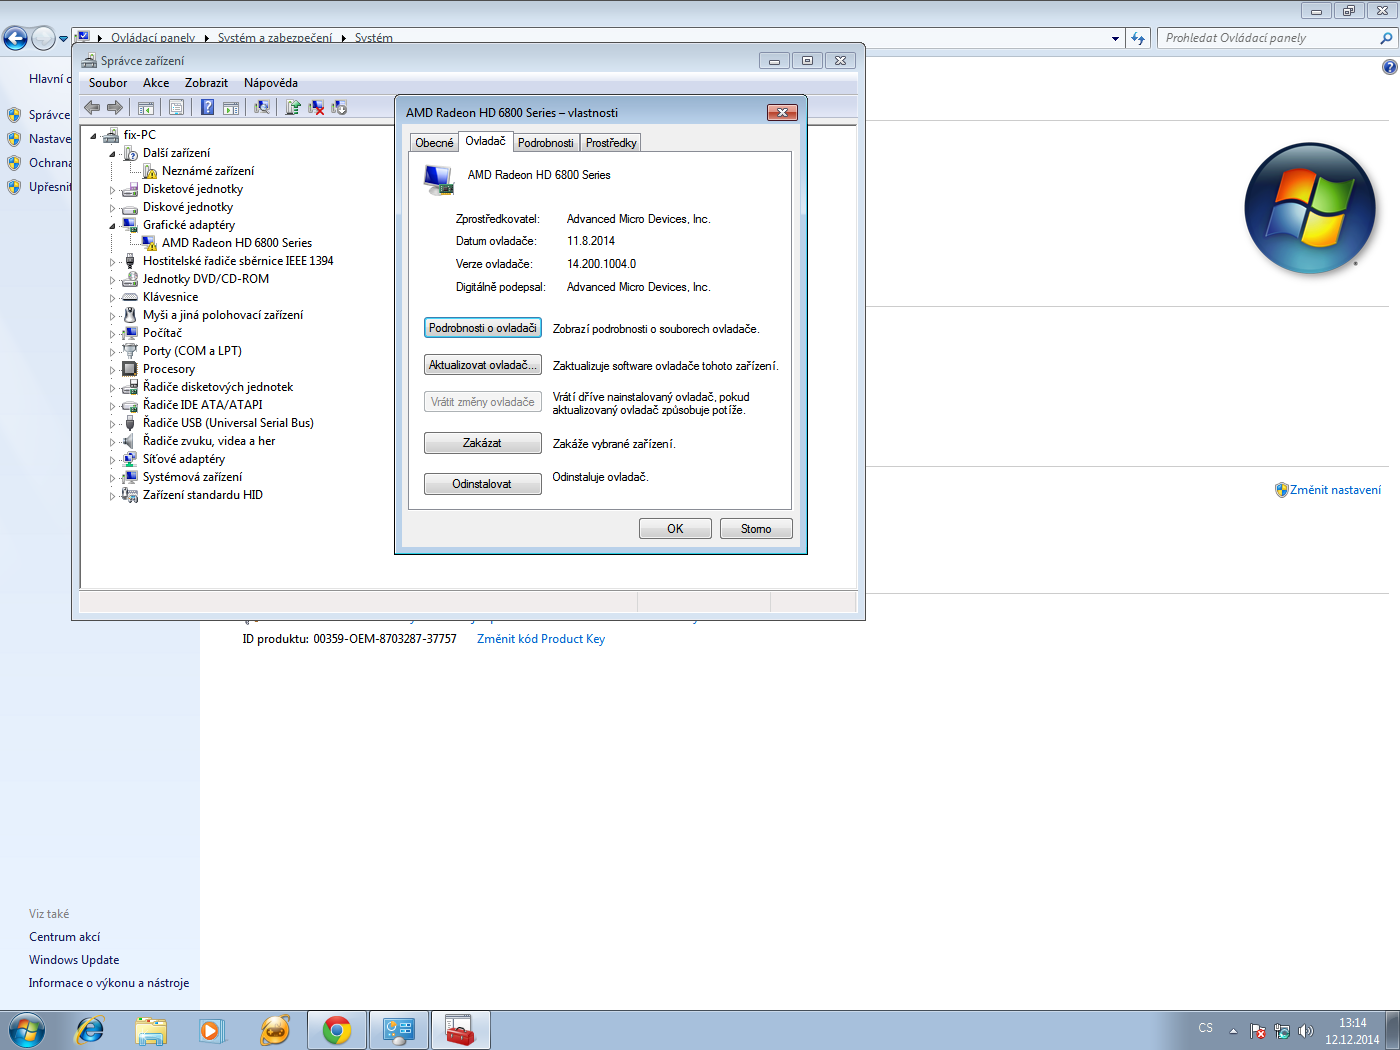Viewport: 1400px width, 1050px height.
Task: Collapse the fix-PC root node
Action: (94, 136)
